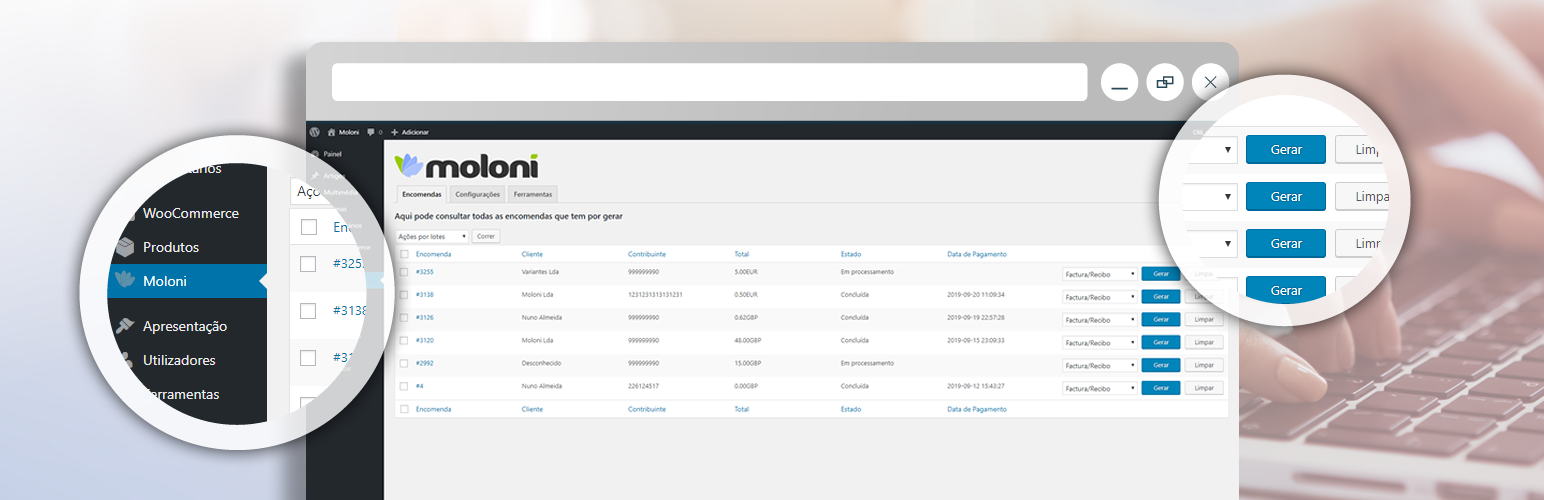Click Limpar for order #4
1544x500 pixels.
[x=1204, y=388]
